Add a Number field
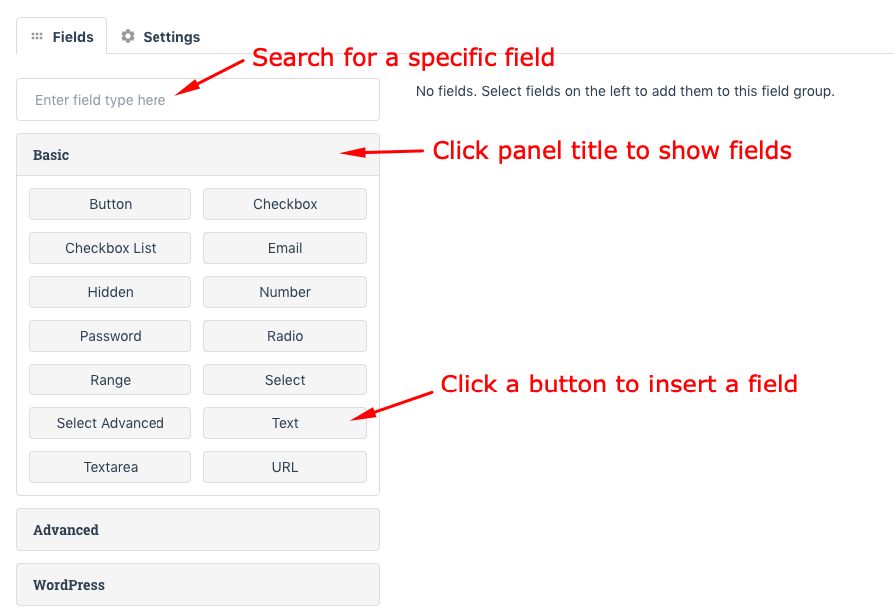This screenshot has height=616, width=894. click(x=284, y=292)
